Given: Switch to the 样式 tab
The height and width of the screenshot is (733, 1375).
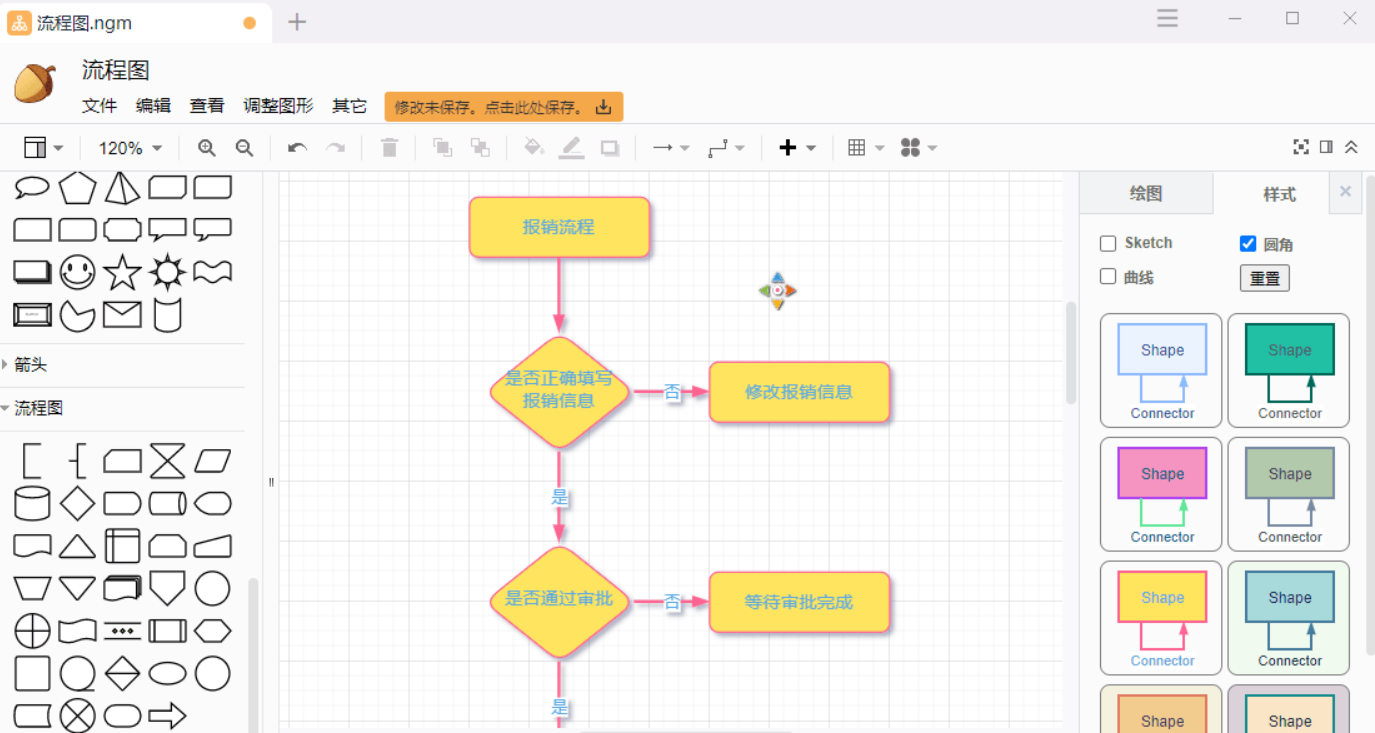Looking at the screenshot, I should pyautogui.click(x=1279, y=194).
